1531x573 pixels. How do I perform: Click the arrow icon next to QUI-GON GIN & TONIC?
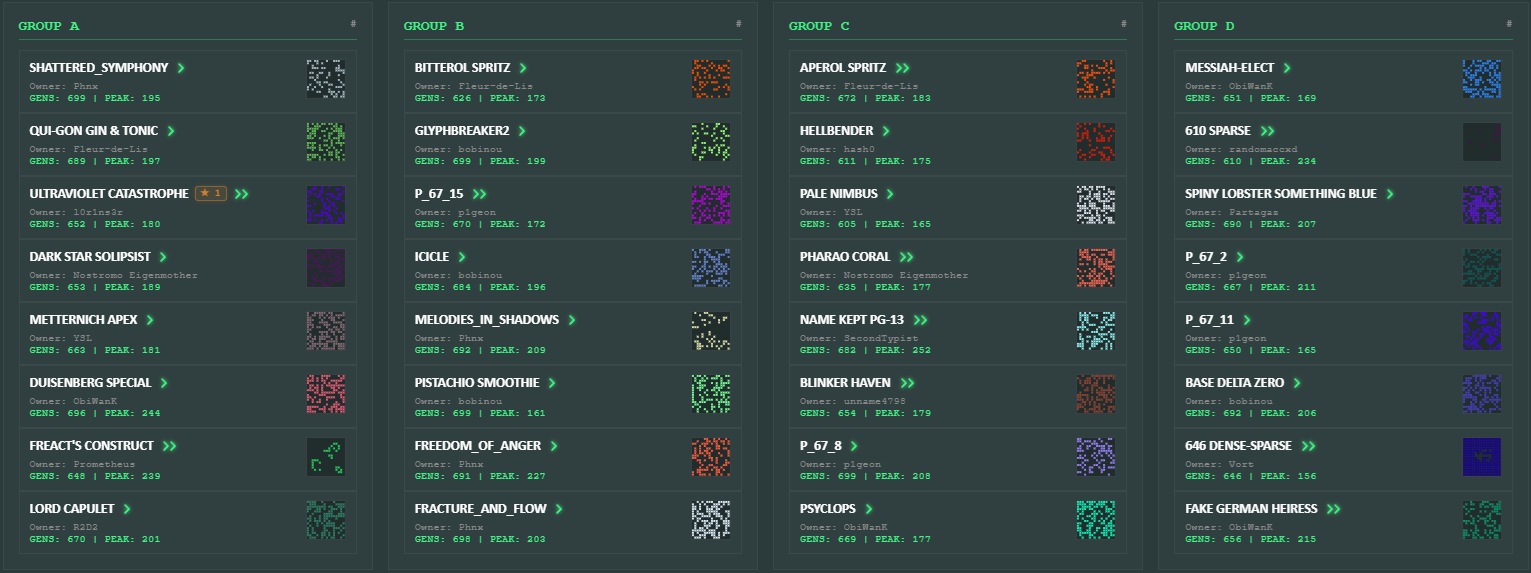[171, 131]
